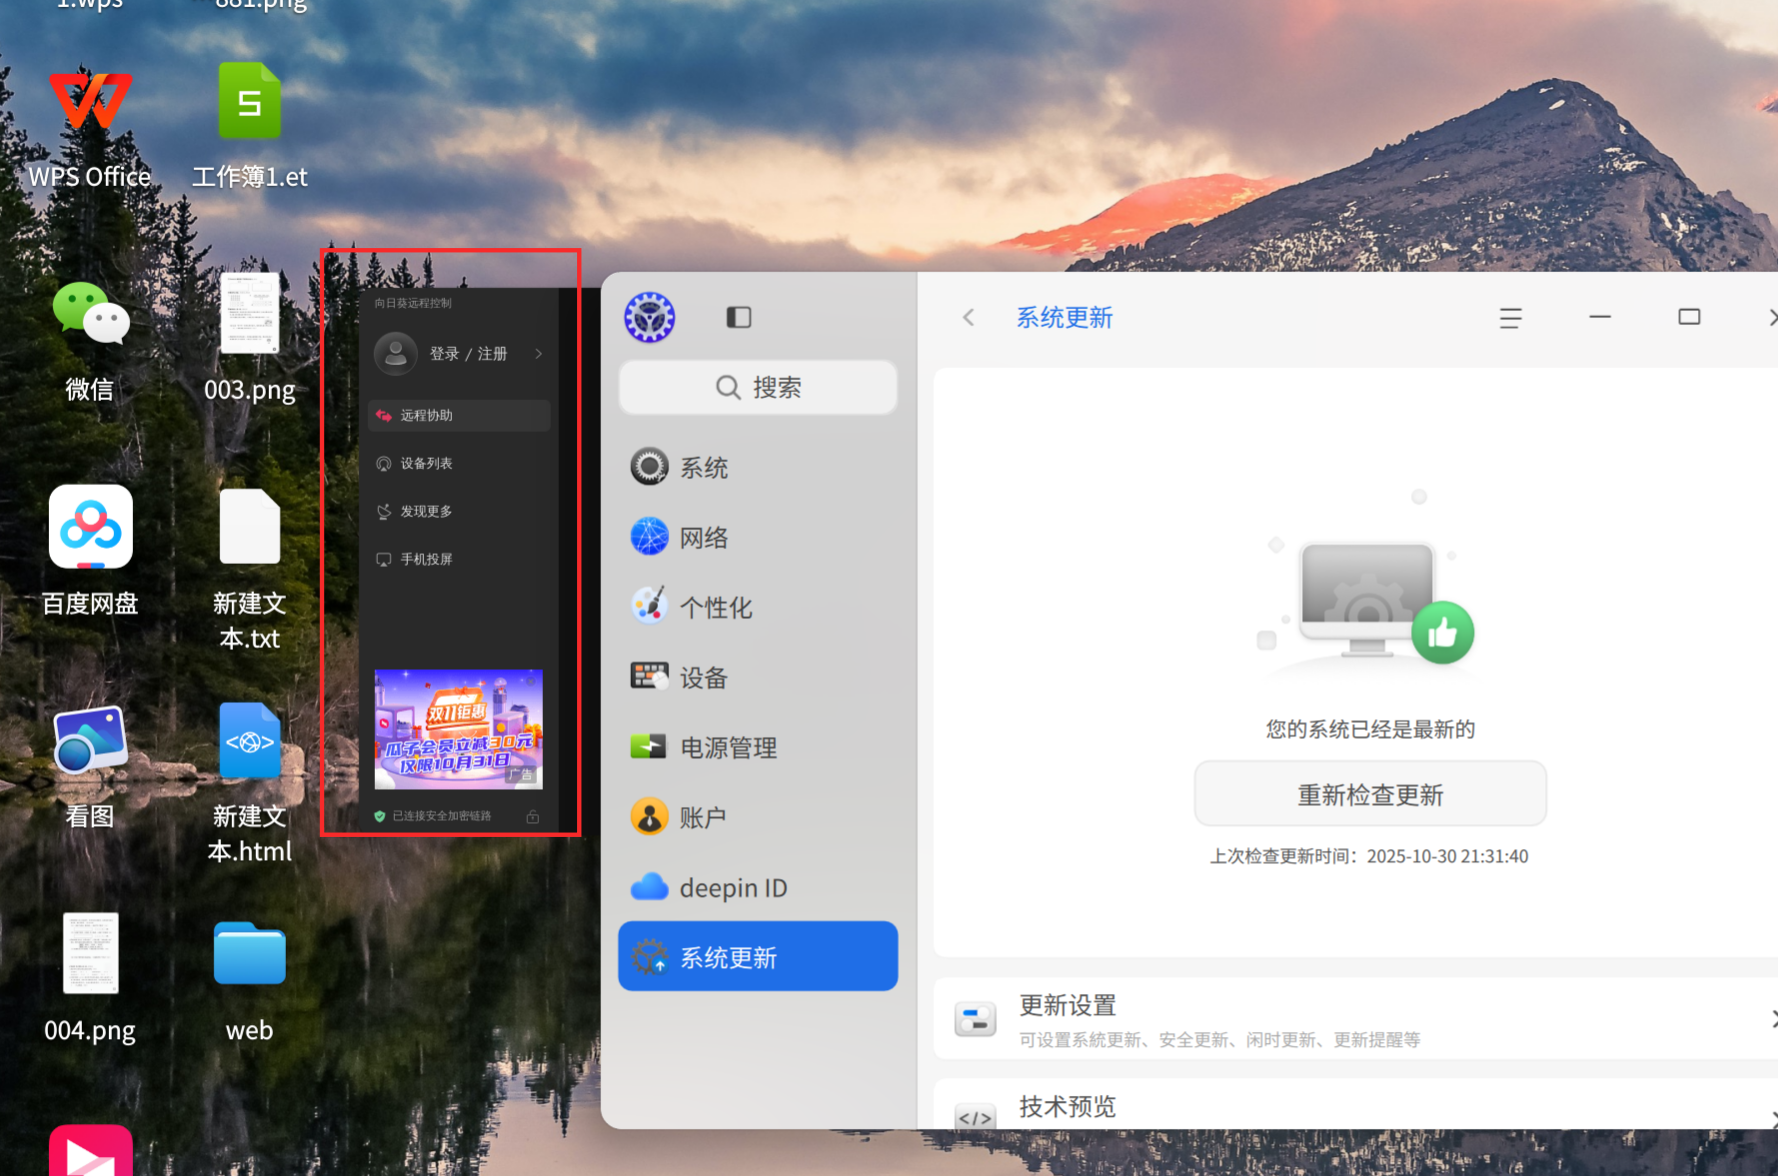The height and width of the screenshot is (1176, 1778).
Task: Click the control center logo icon
Action: point(650,318)
